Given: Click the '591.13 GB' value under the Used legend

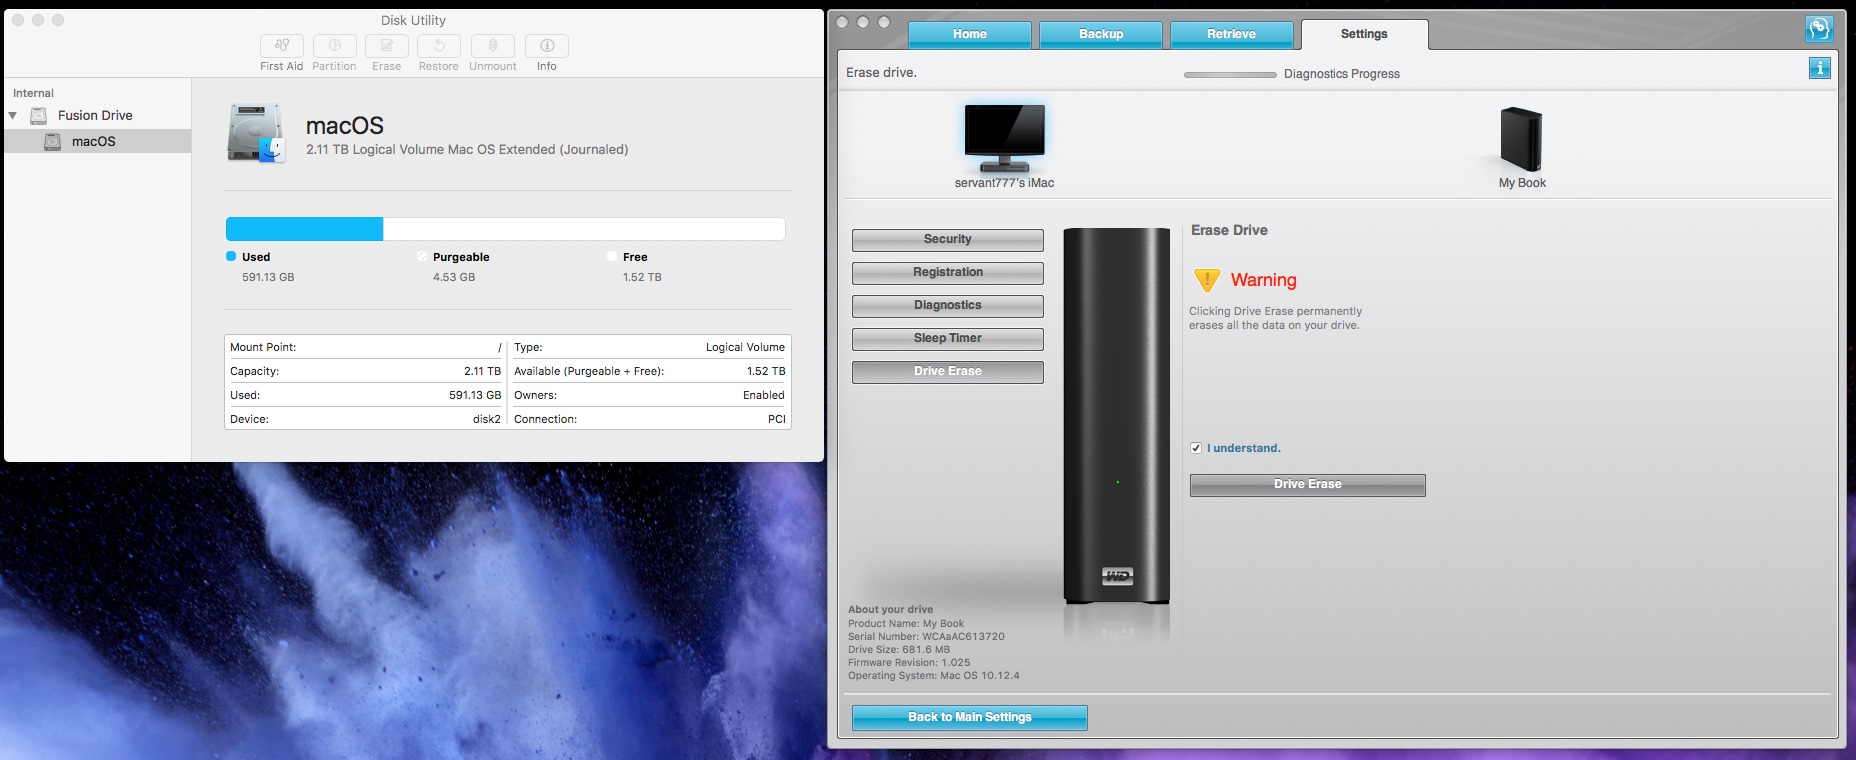Looking at the screenshot, I should [268, 278].
